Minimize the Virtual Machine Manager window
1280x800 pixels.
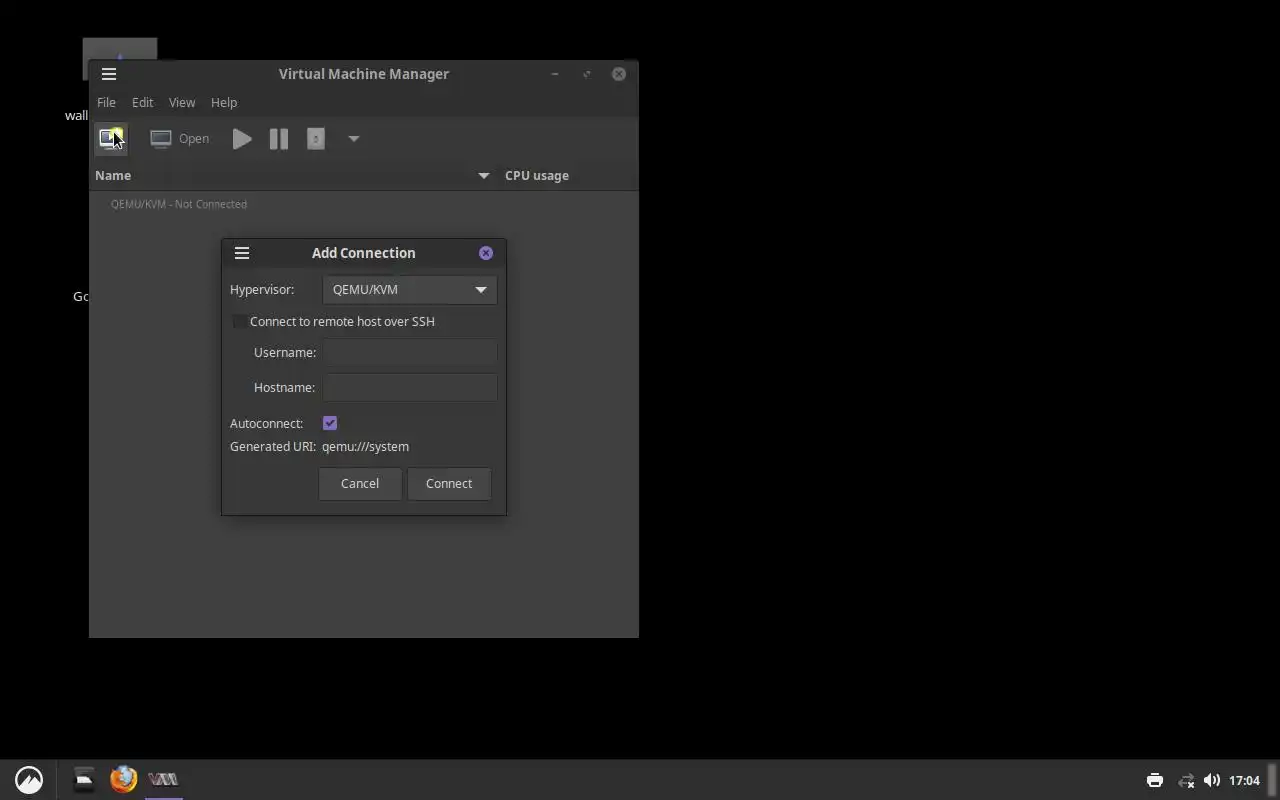pos(555,74)
